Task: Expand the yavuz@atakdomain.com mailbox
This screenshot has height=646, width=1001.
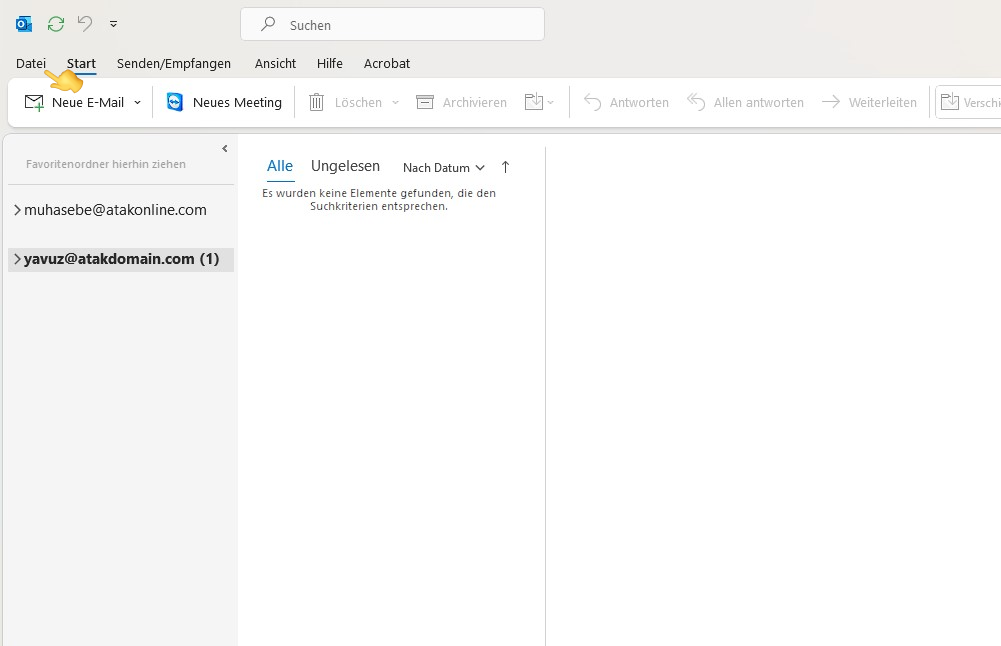Action: [x=16, y=258]
